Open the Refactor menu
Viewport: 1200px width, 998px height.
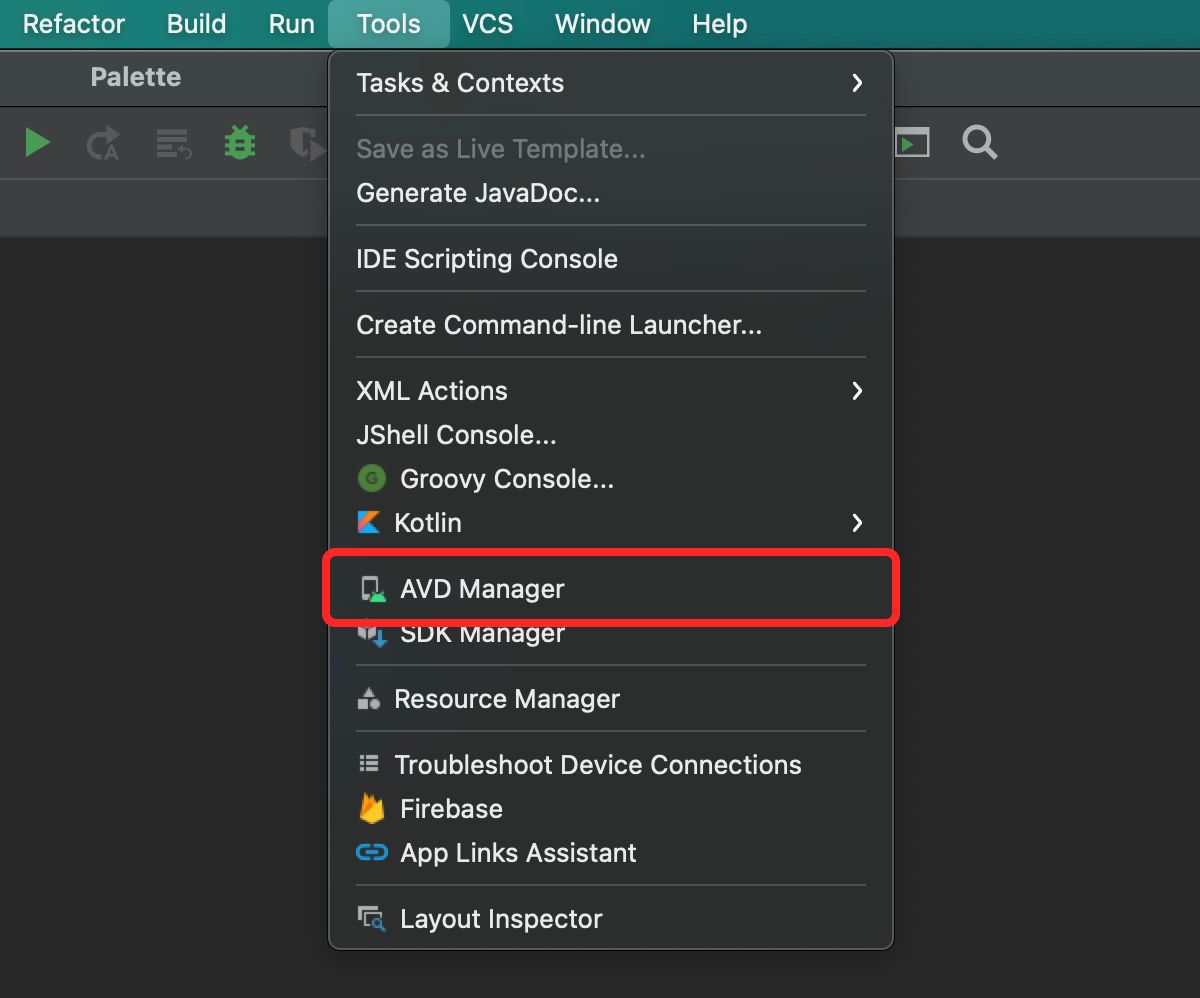click(74, 24)
